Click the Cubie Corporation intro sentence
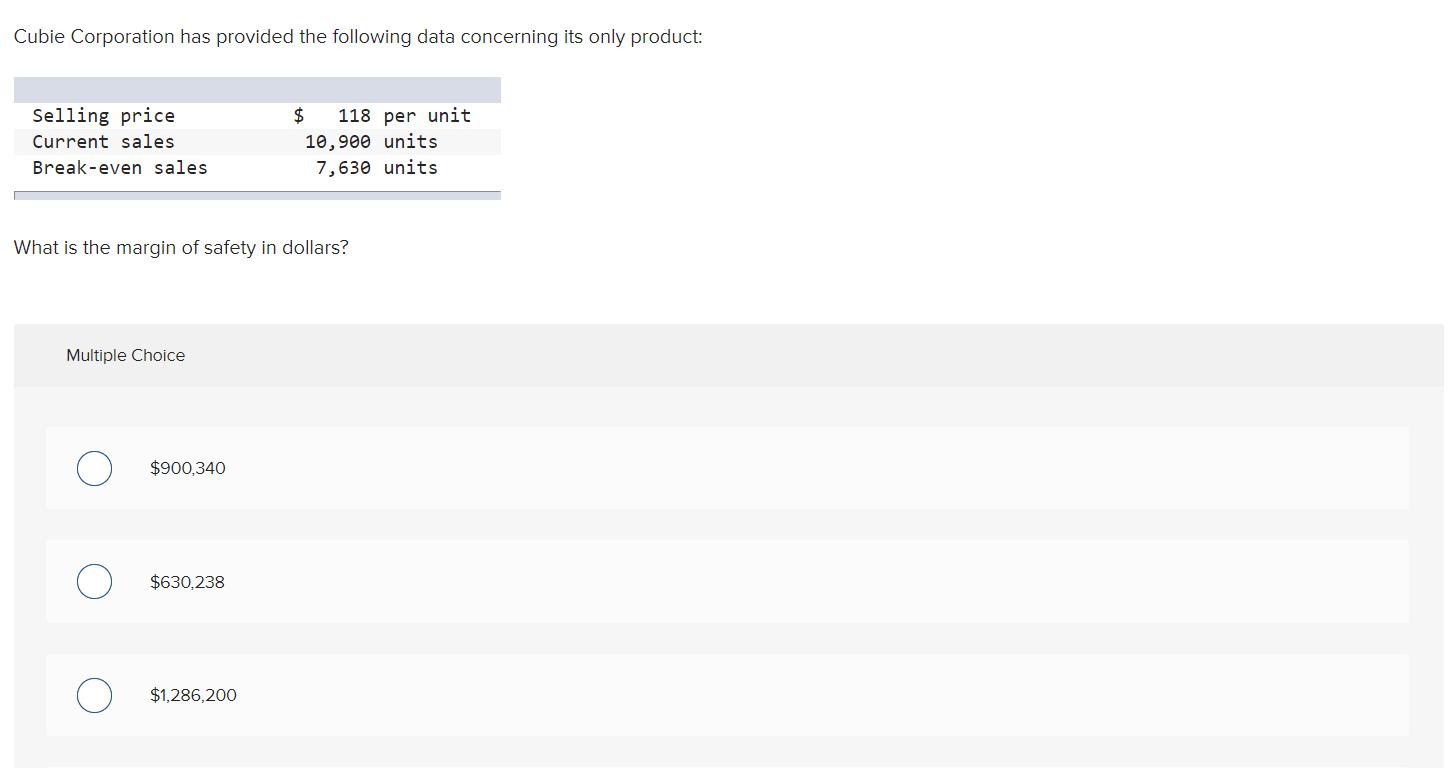 click(x=358, y=37)
